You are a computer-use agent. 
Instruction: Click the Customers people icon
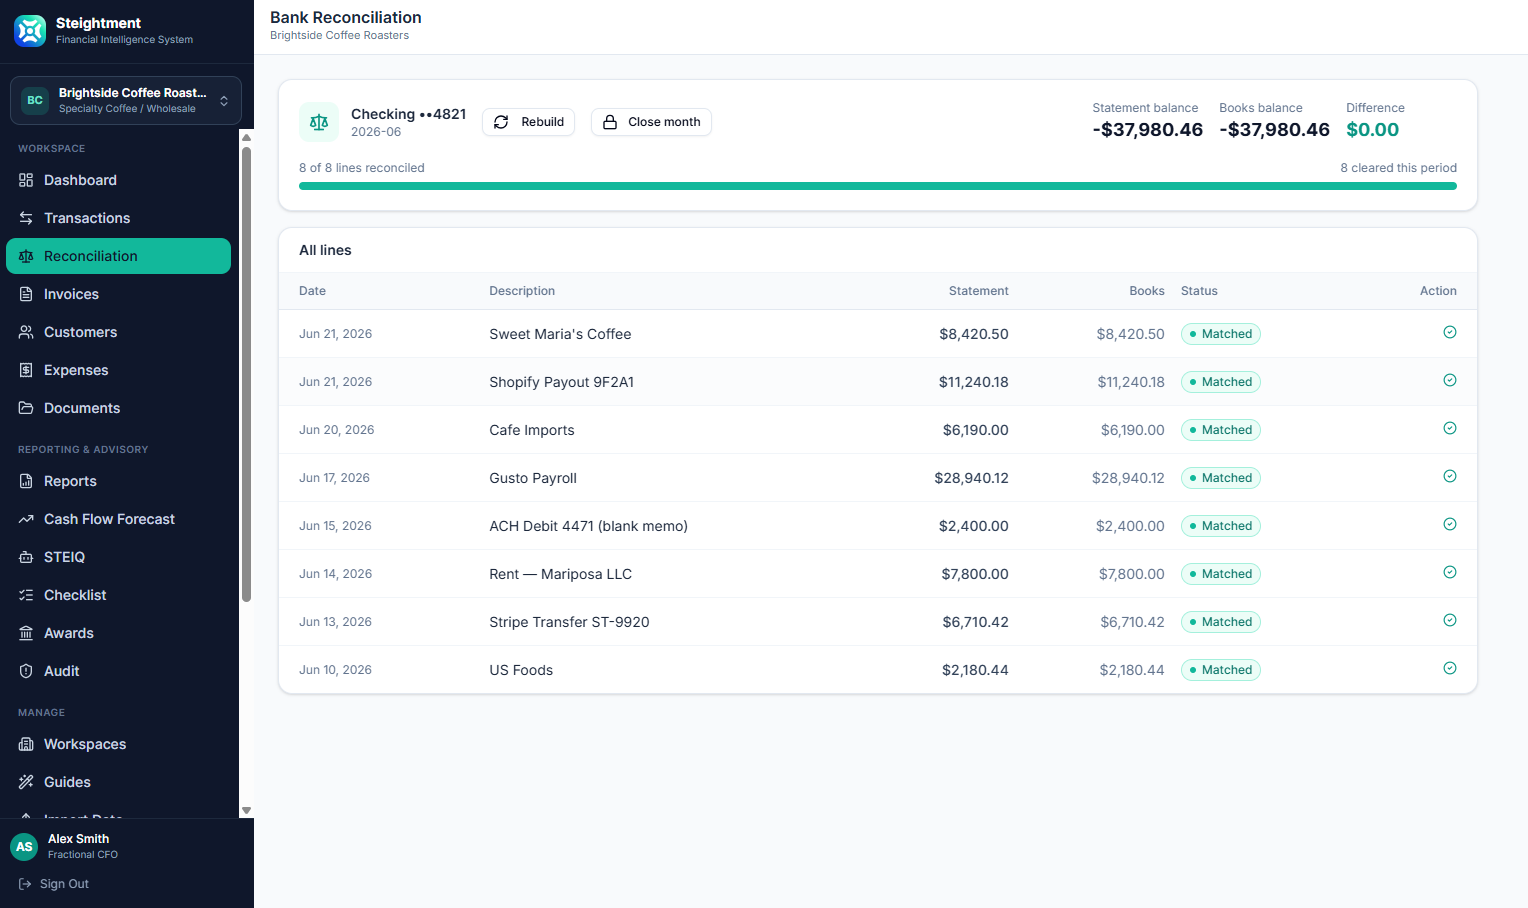pos(26,332)
